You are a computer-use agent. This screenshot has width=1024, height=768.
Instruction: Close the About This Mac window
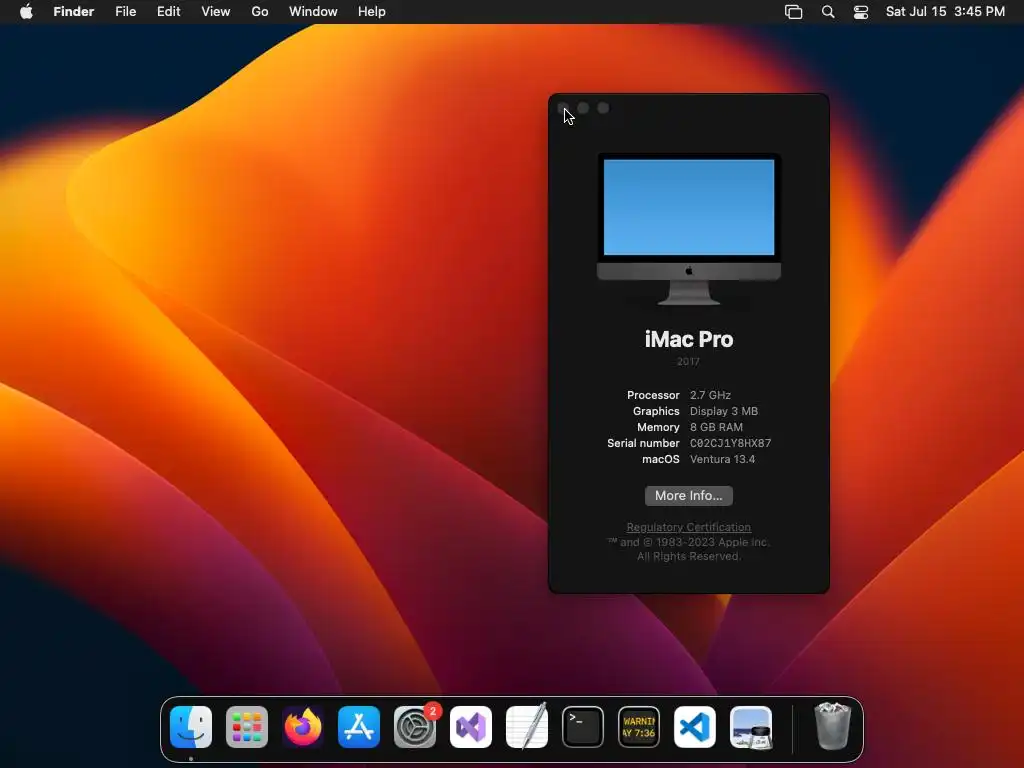pyautogui.click(x=563, y=108)
